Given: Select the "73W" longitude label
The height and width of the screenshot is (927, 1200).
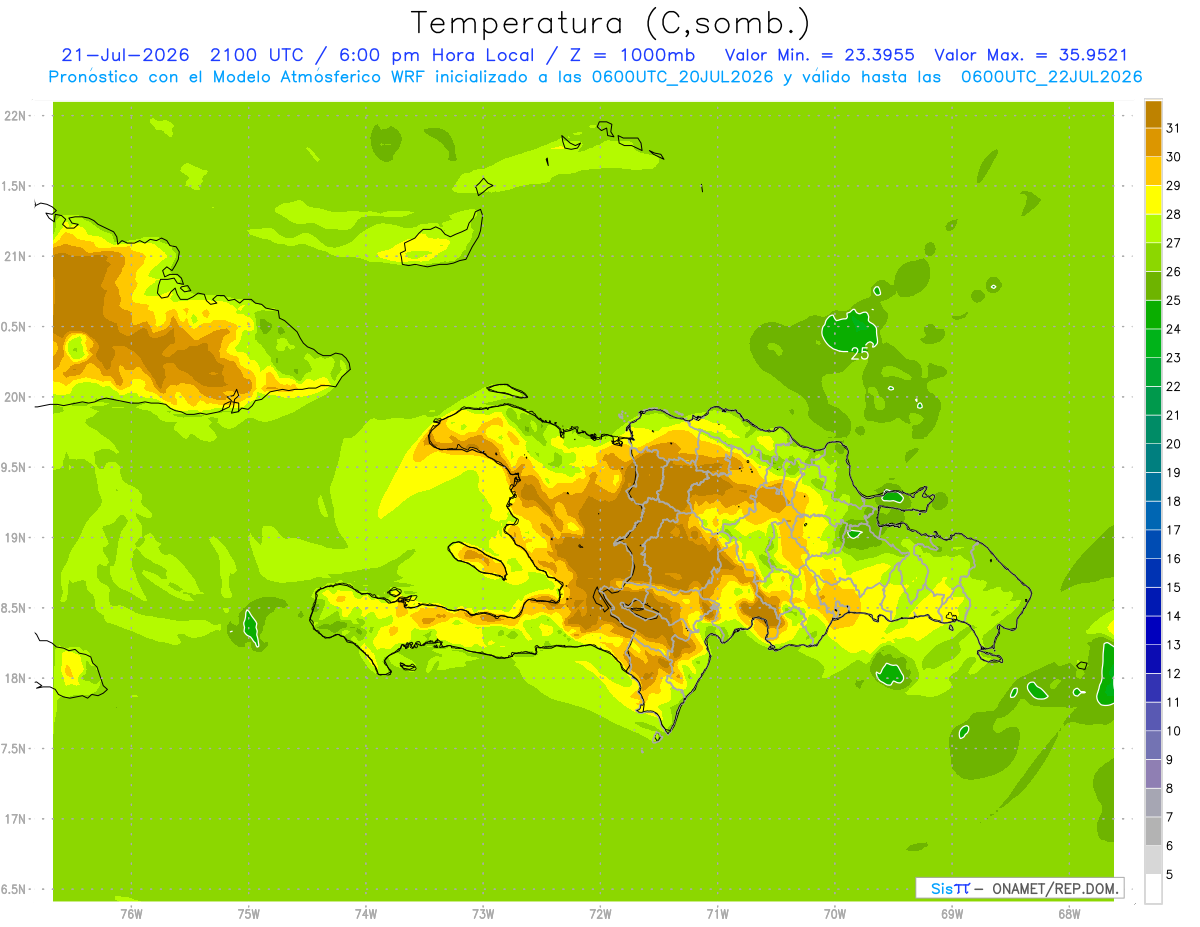Looking at the screenshot, I should click(x=483, y=914).
